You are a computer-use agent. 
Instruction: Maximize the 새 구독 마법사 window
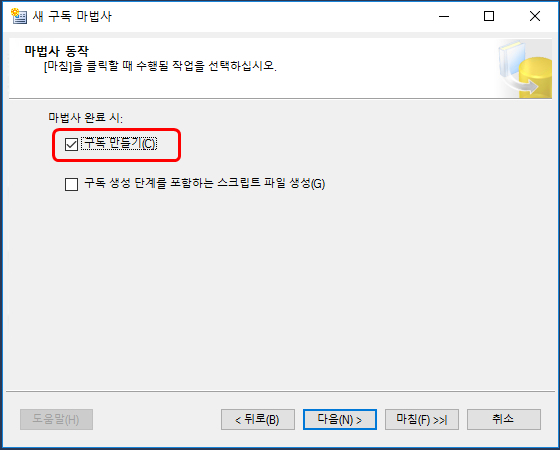[489, 16]
